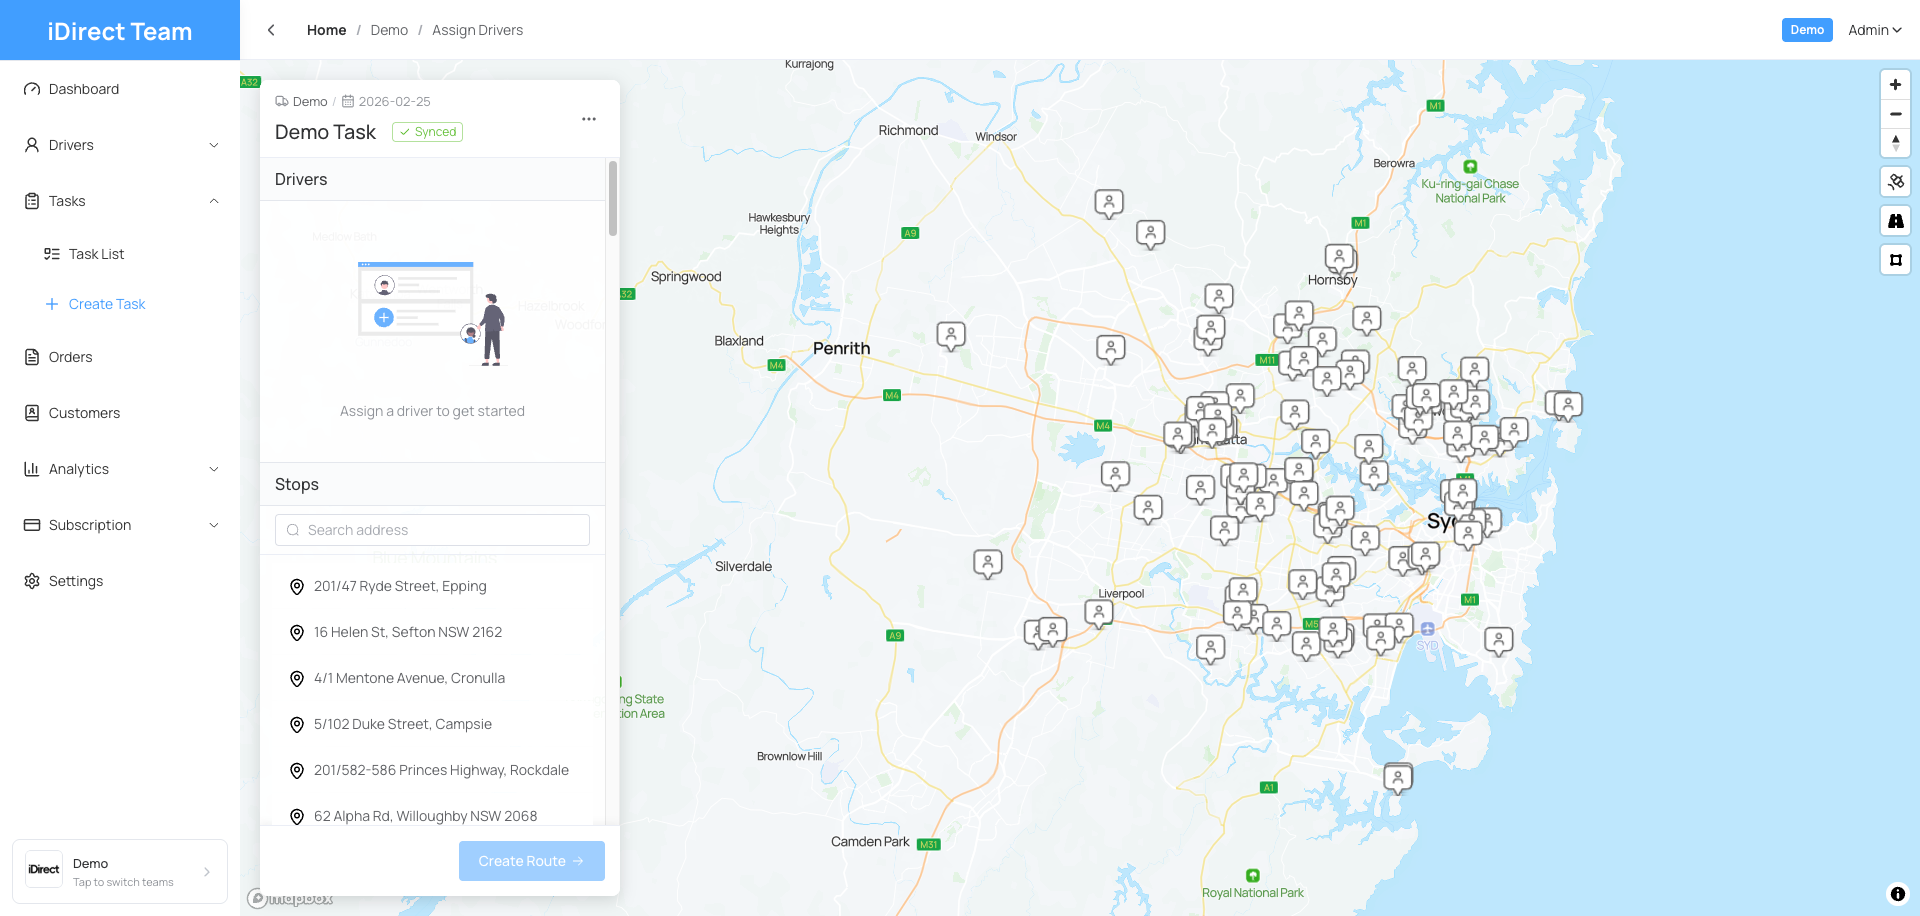This screenshot has height=916, width=1920.
Task: Zoom in on the map
Action: pos(1895,85)
